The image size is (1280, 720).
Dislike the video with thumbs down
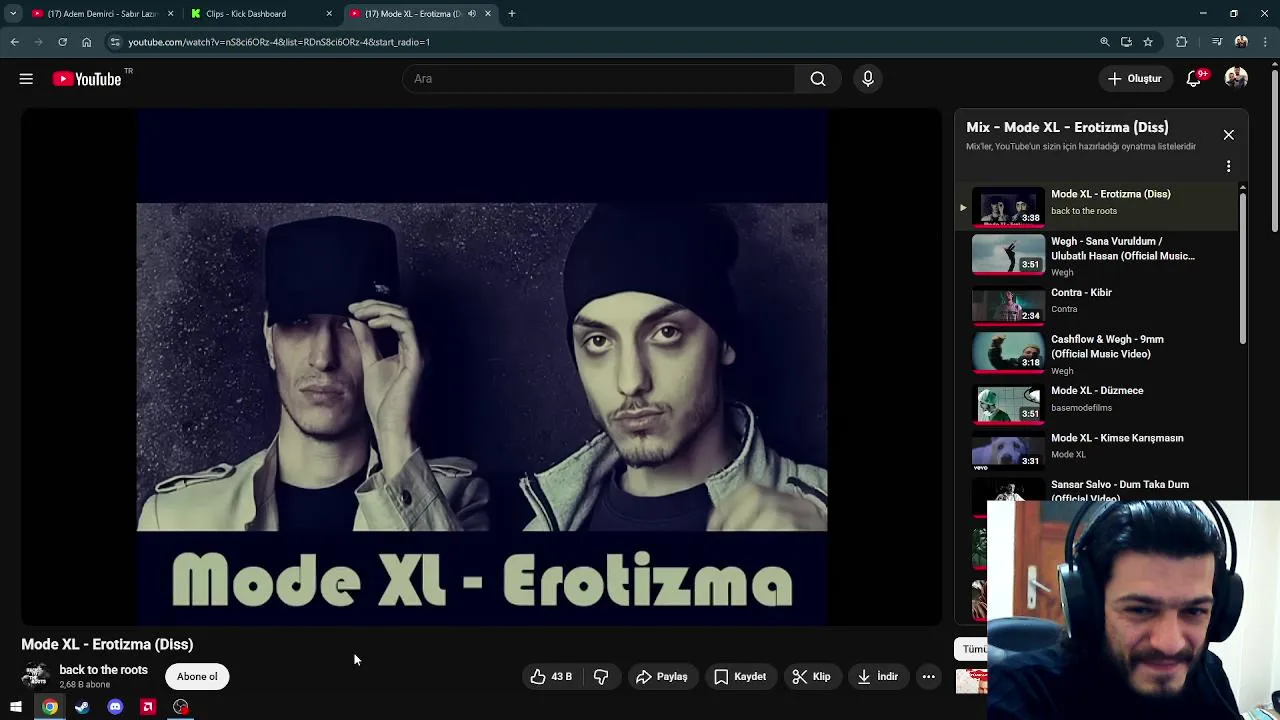coord(601,677)
